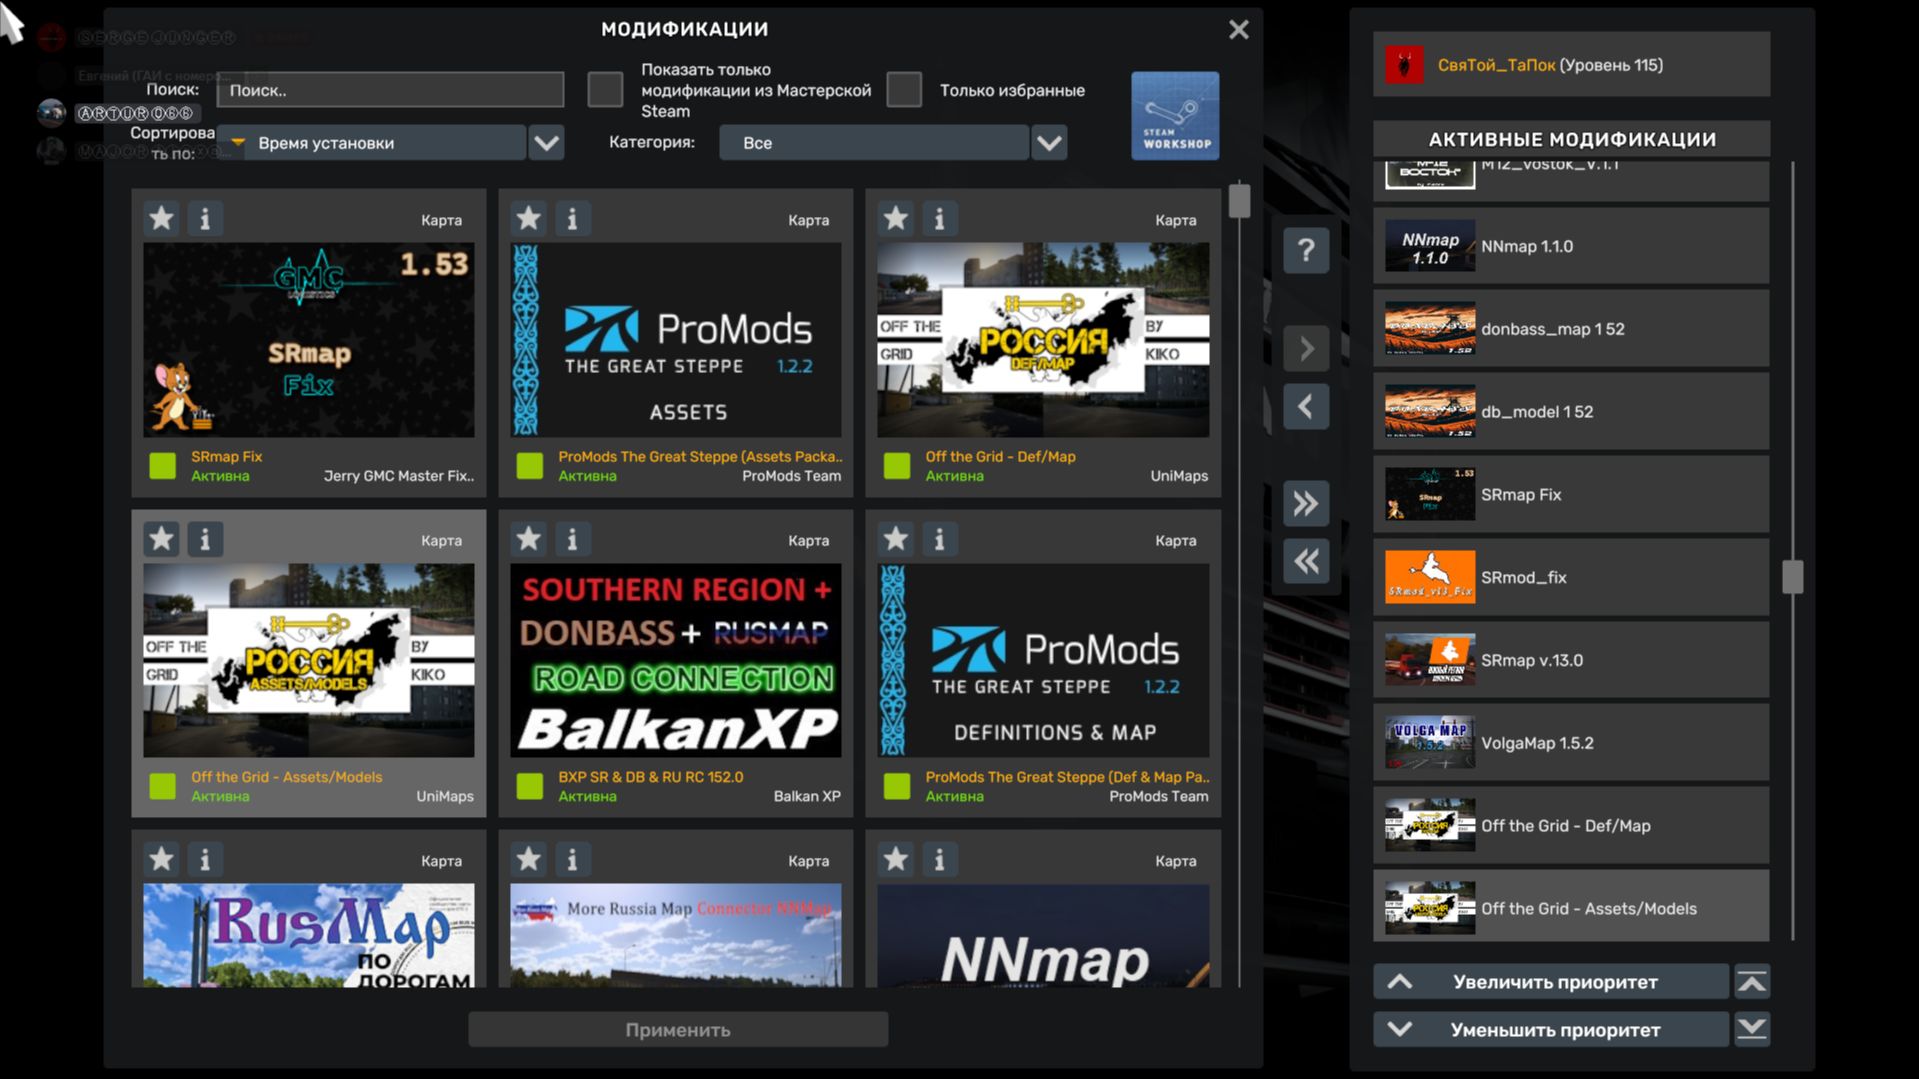Expand sort order chevron arrow
Screen dimensions: 1919x1079
point(546,143)
